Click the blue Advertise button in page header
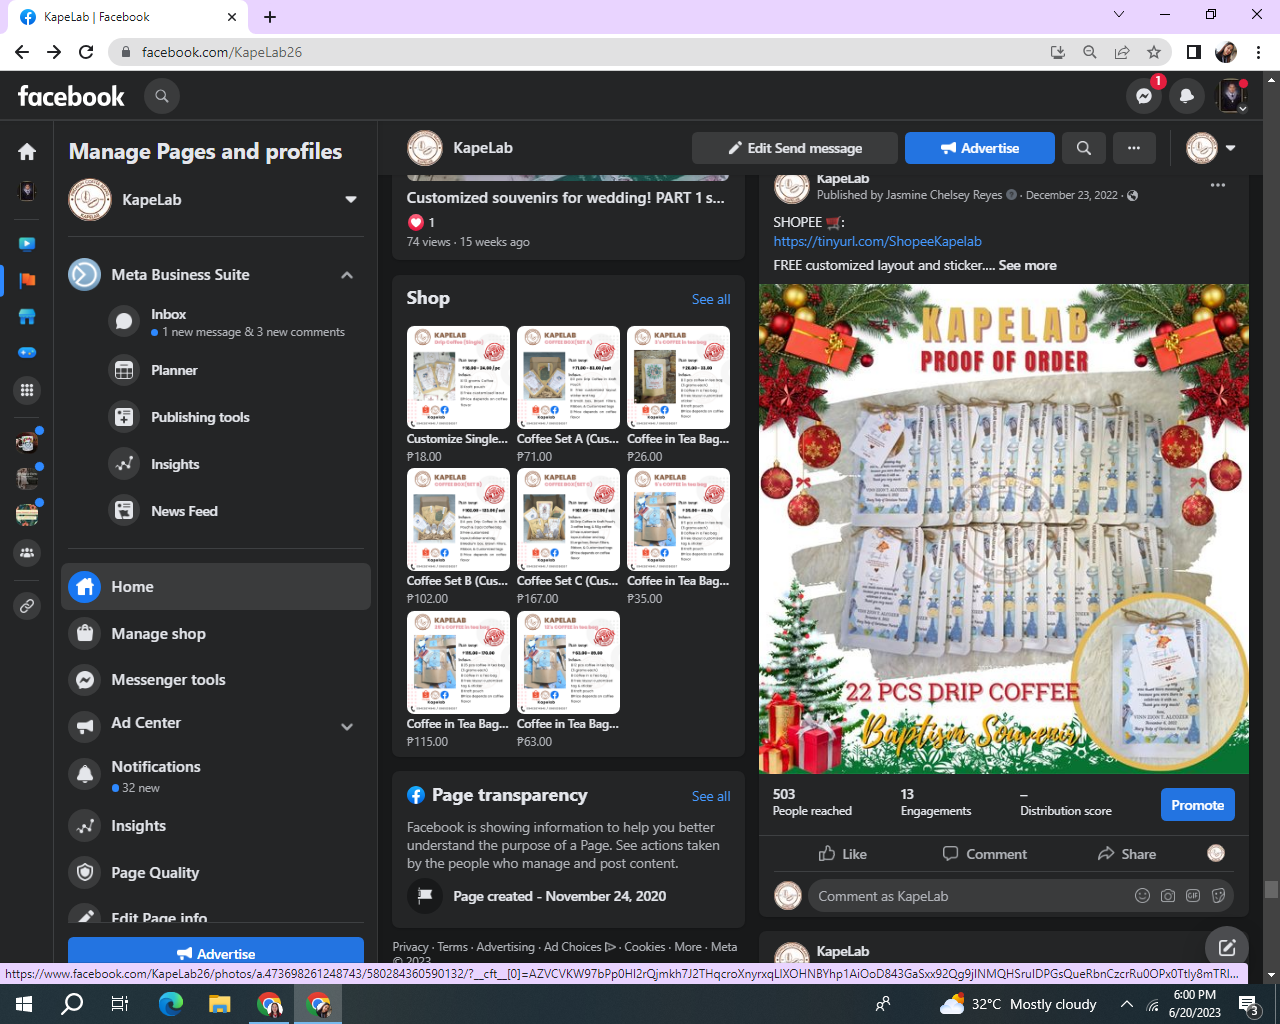The width and height of the screenshot is (1280, 1024). tap(980, 148)
